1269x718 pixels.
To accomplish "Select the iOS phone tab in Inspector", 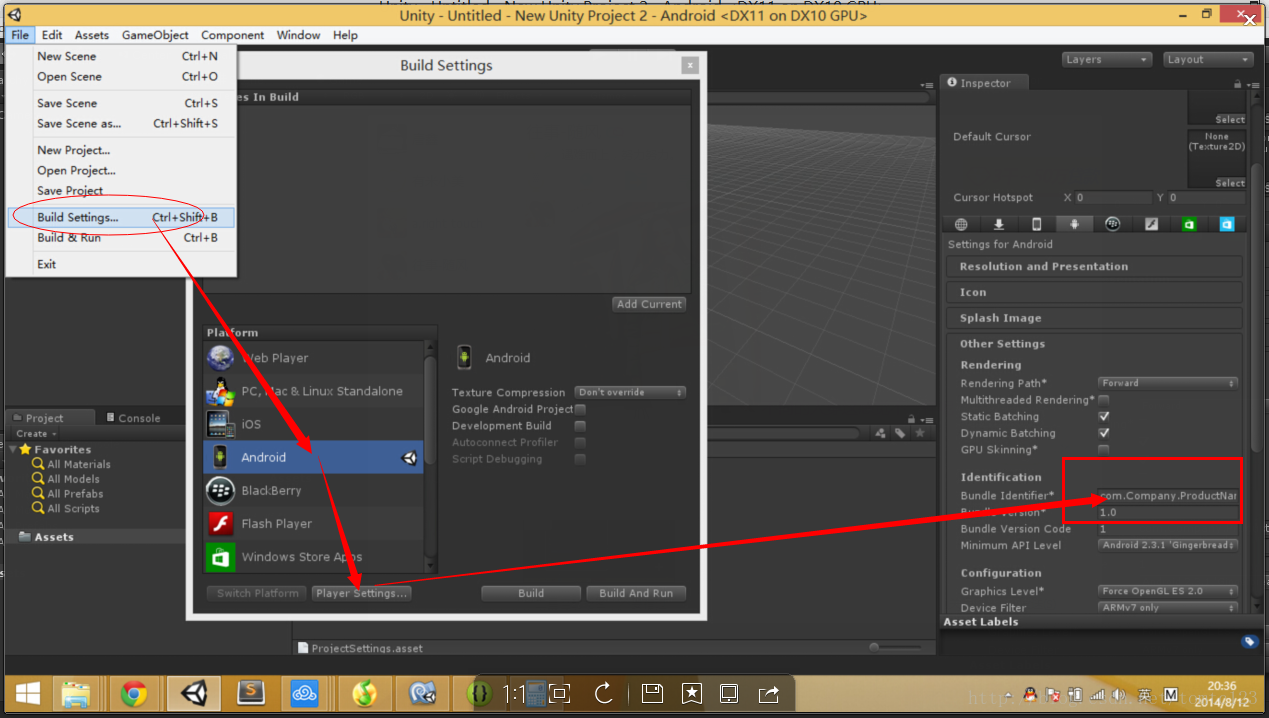I will (1037, 224).
